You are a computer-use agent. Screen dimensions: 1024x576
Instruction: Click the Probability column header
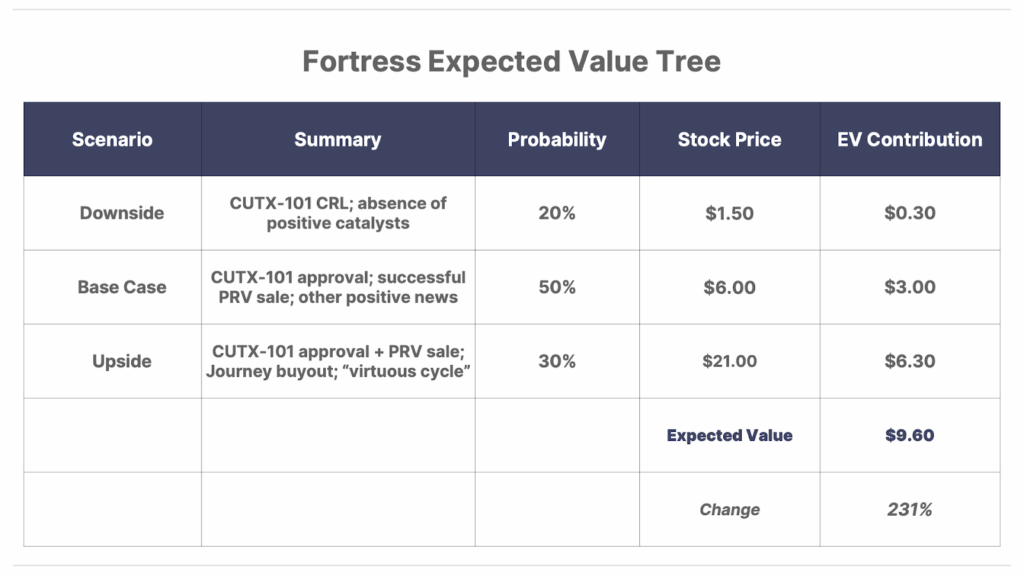point(557,139)
